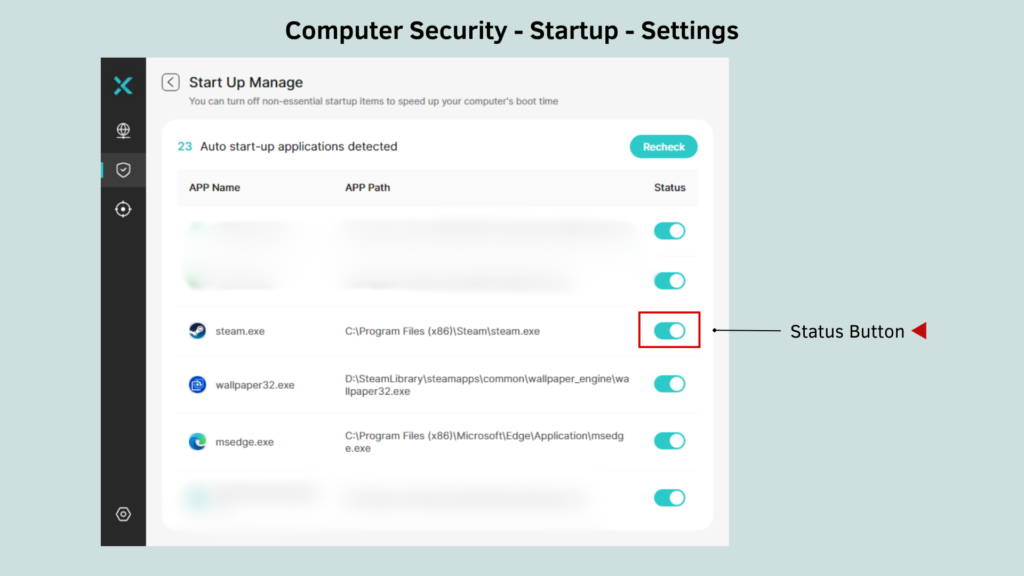Go back using the Start Up Manage back arrow
Image resolution: width=1024 pixels, height=576 pixels.
click(170, 81)
